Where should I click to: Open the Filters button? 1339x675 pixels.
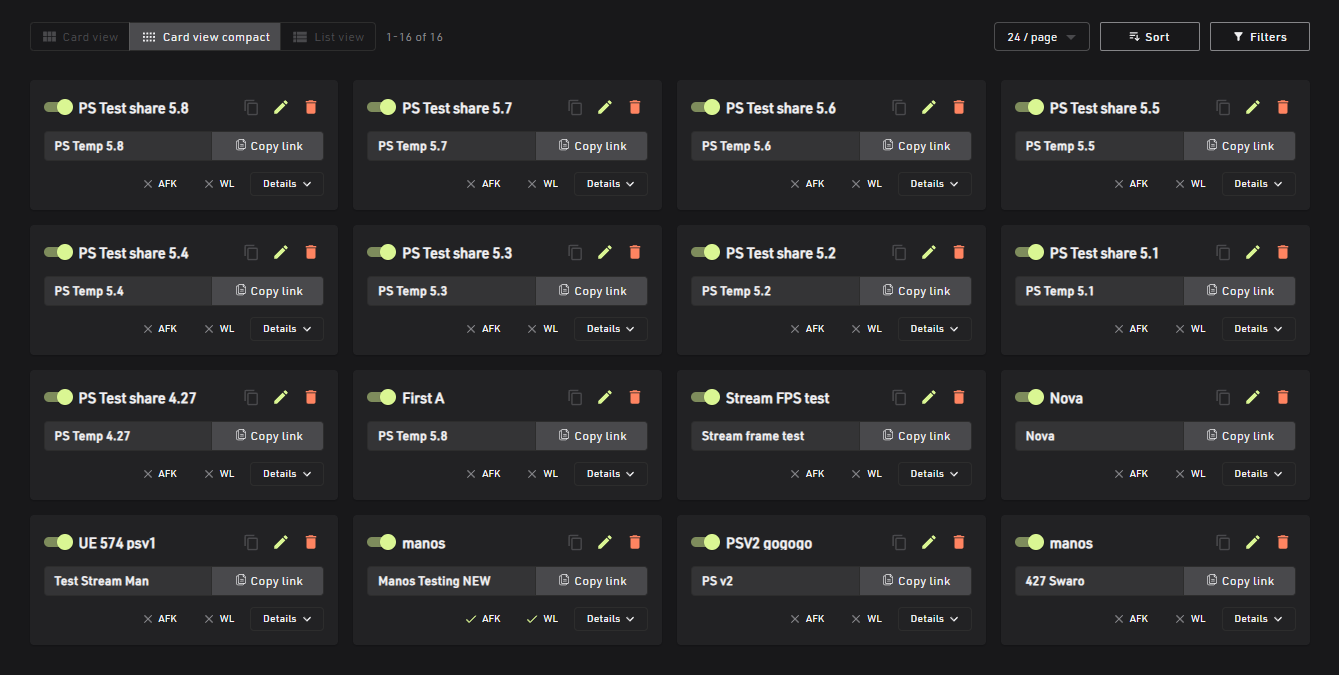click(x=1260, y=37)
